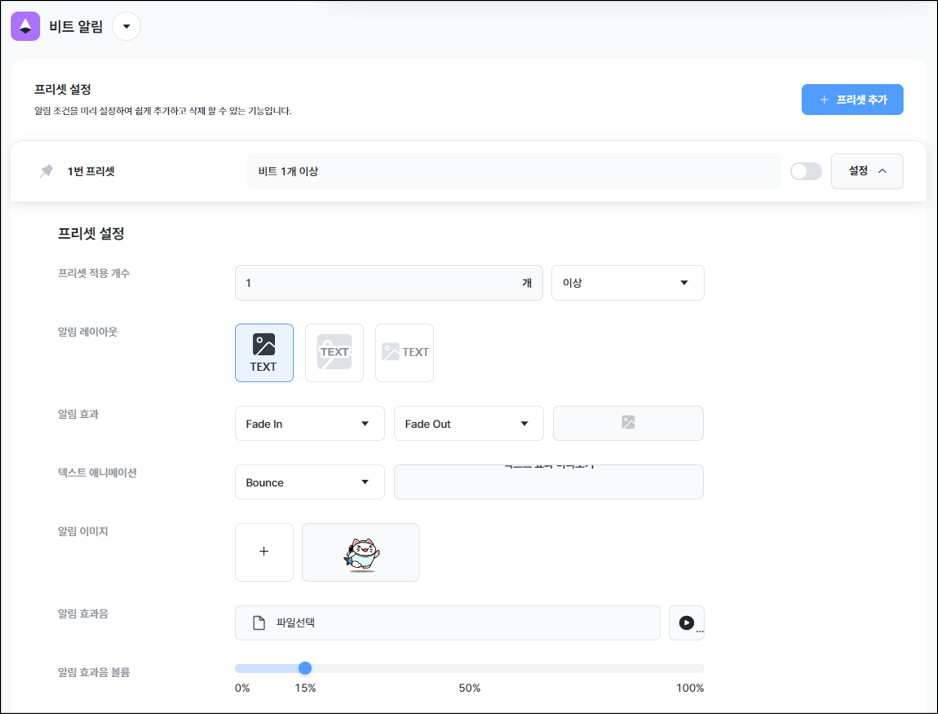Viewport: 938px width, 714px height.
Task: Select image-above-text alert layout
Action: pos(264,353)
